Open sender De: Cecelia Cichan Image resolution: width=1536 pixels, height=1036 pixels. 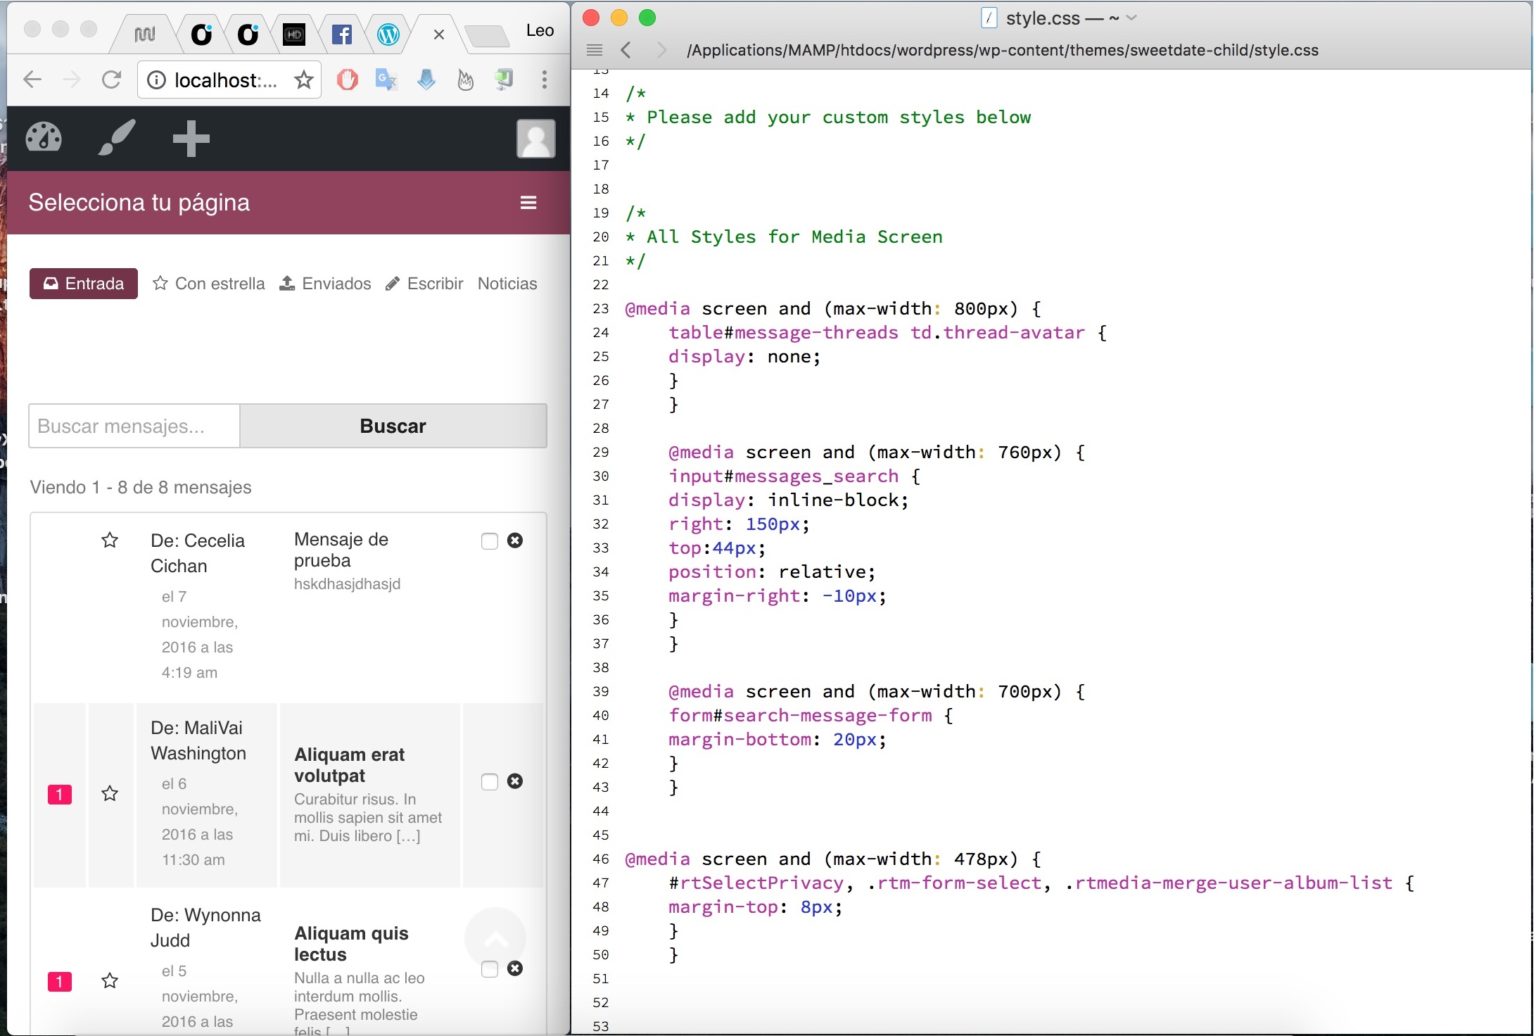pyautogui.click(x=197, y=553)
